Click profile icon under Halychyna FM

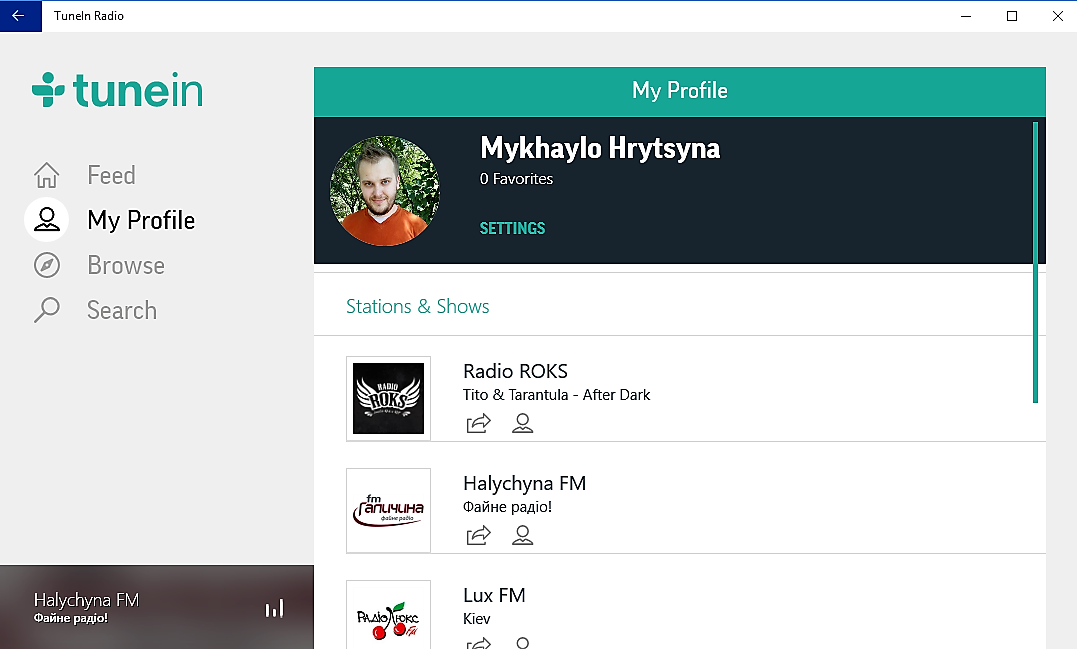click(522, 535)
